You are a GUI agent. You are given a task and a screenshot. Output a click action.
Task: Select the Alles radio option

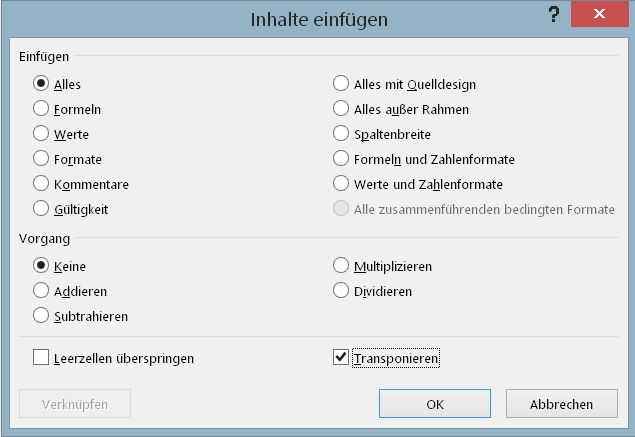coord(41,84)
